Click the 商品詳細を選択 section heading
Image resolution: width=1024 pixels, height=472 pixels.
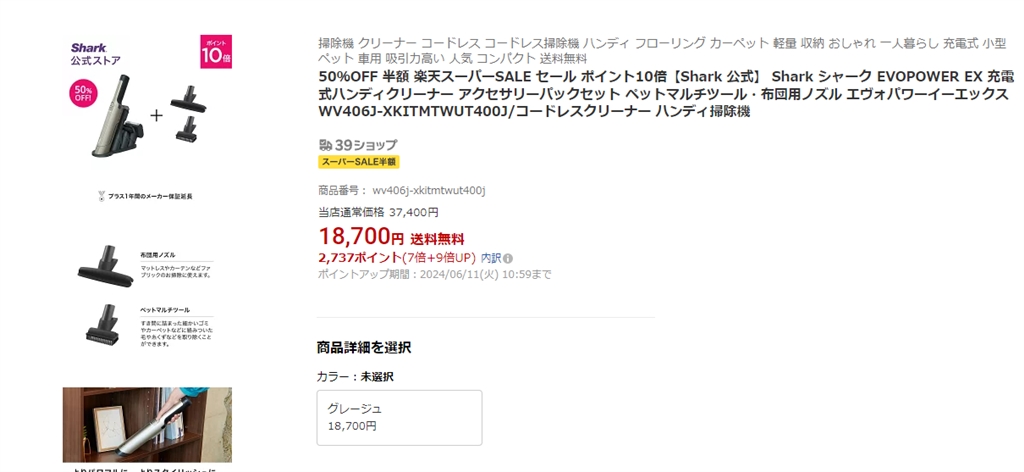click(x=364, y=347)
